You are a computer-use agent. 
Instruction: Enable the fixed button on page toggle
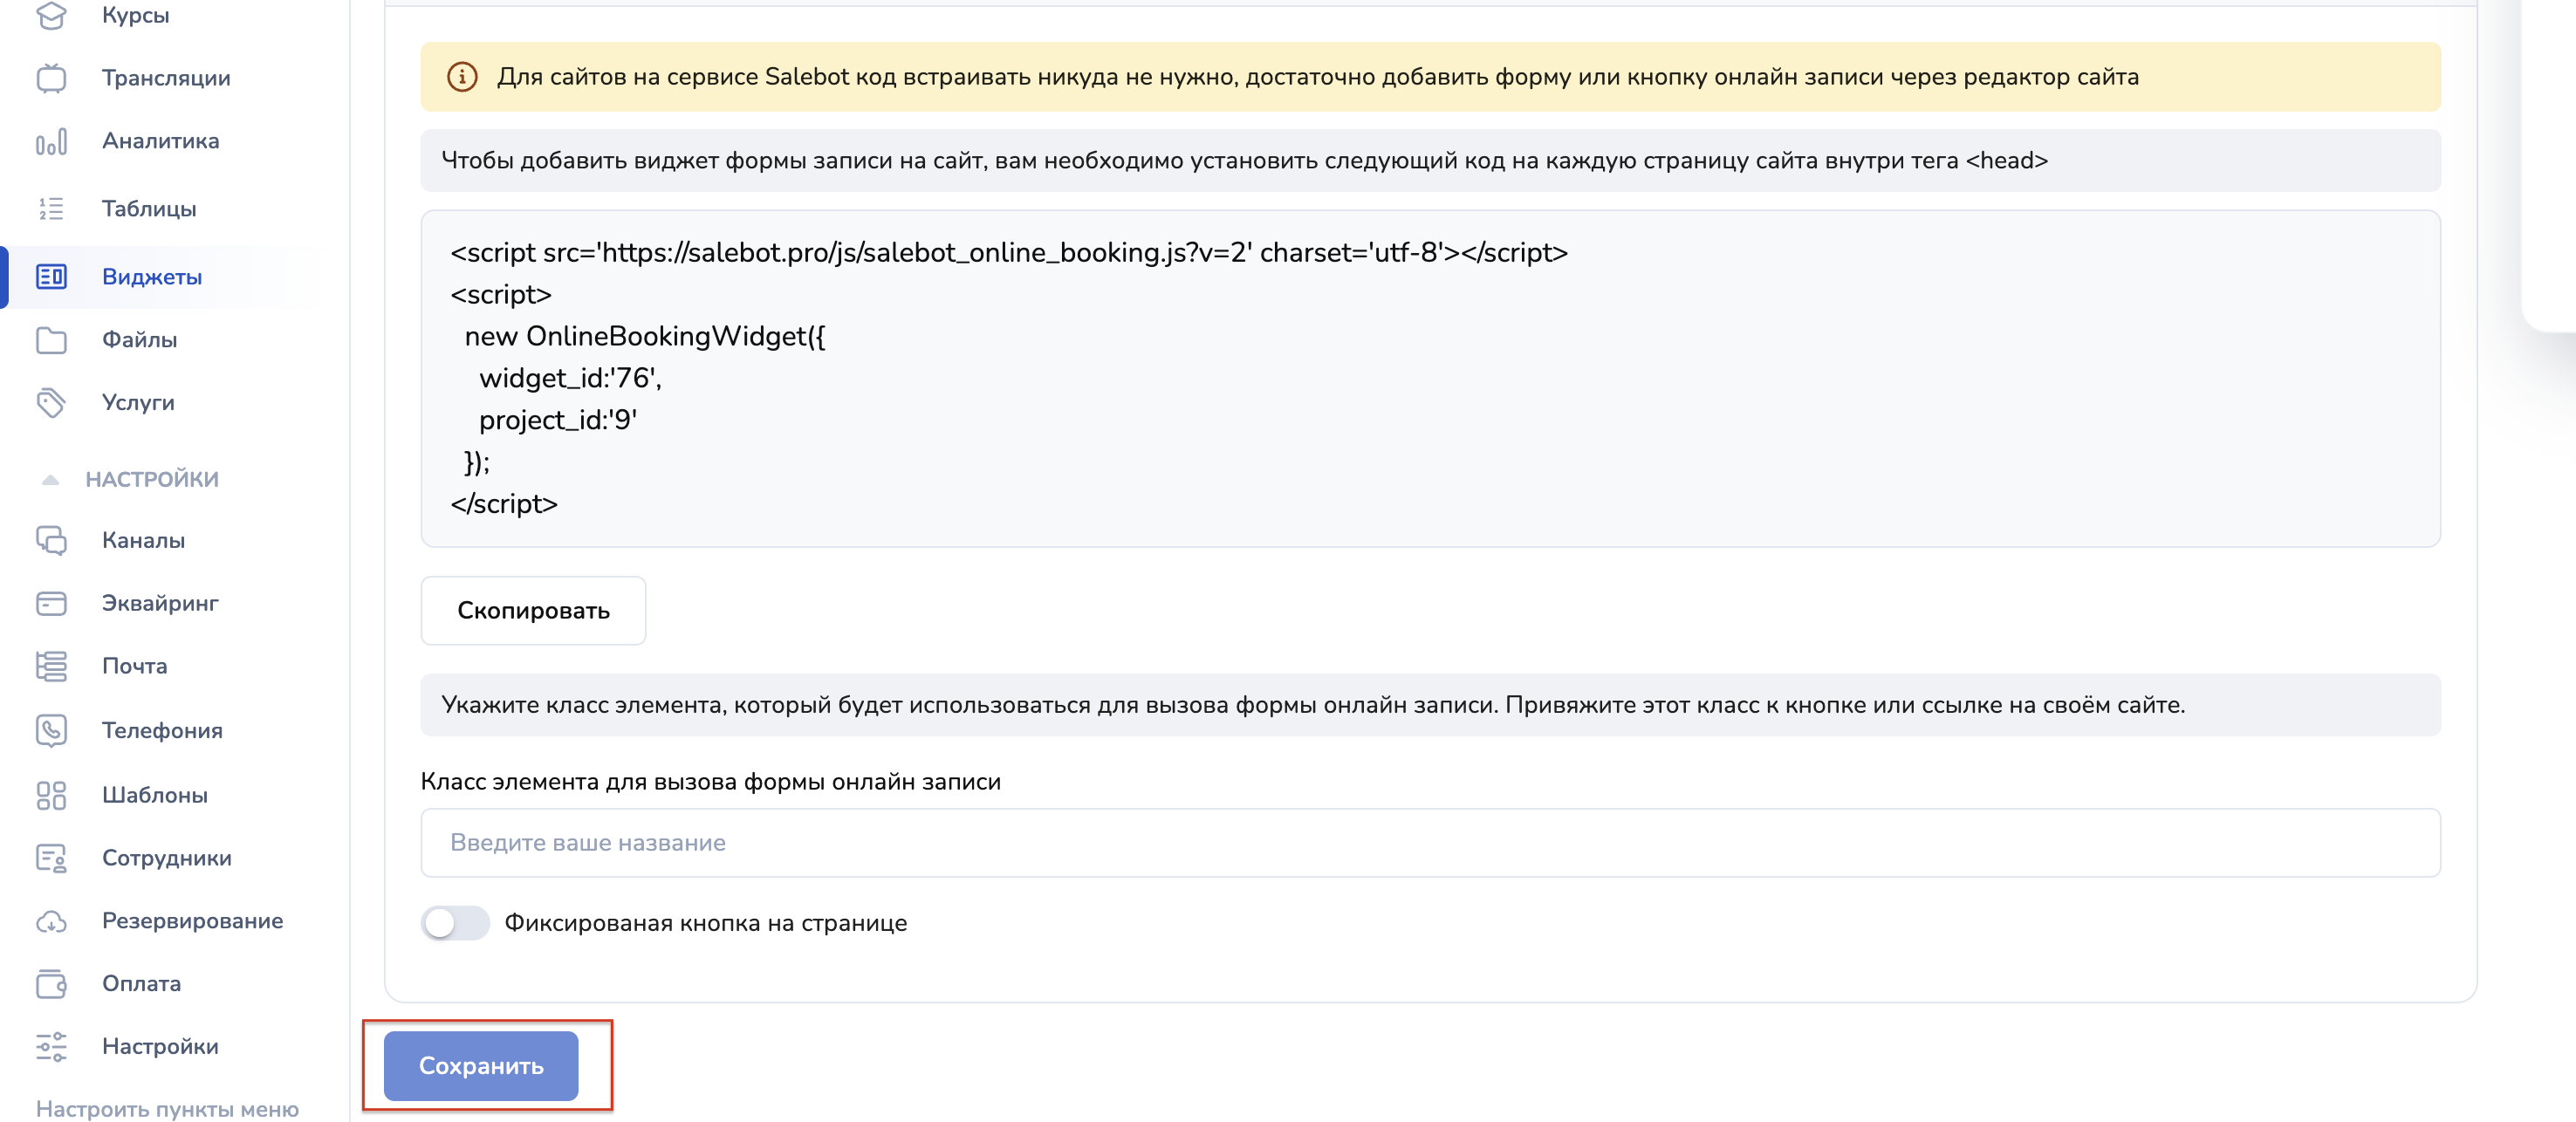[x=455, y=922]
